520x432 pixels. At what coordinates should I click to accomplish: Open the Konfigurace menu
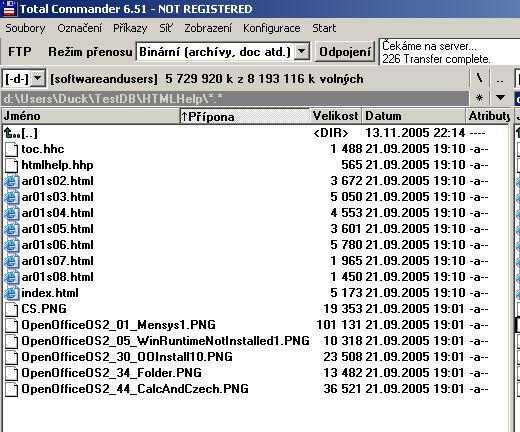pyautogui.click(x=272, y=28)
